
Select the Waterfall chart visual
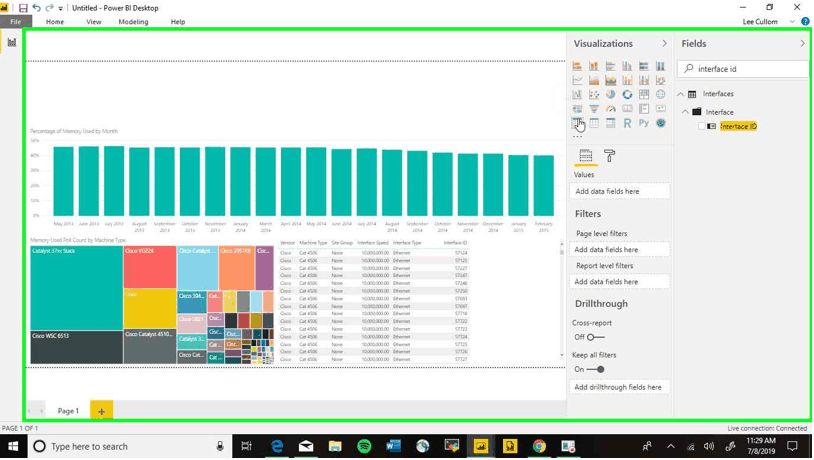tap(577, 94)
